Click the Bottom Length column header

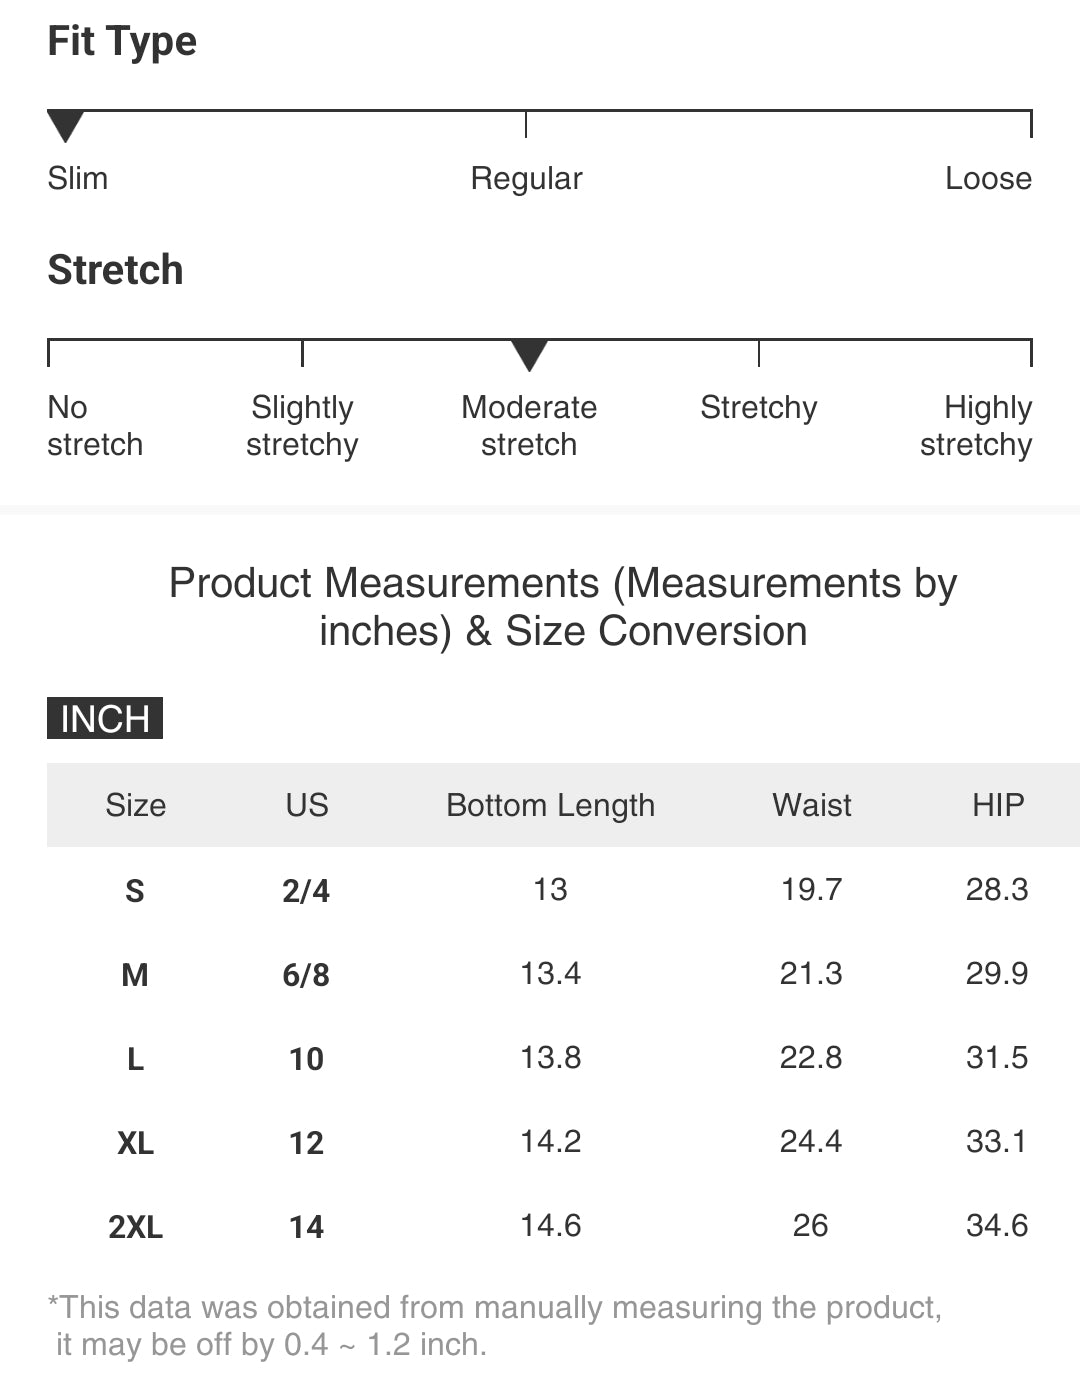pos(550,805)
